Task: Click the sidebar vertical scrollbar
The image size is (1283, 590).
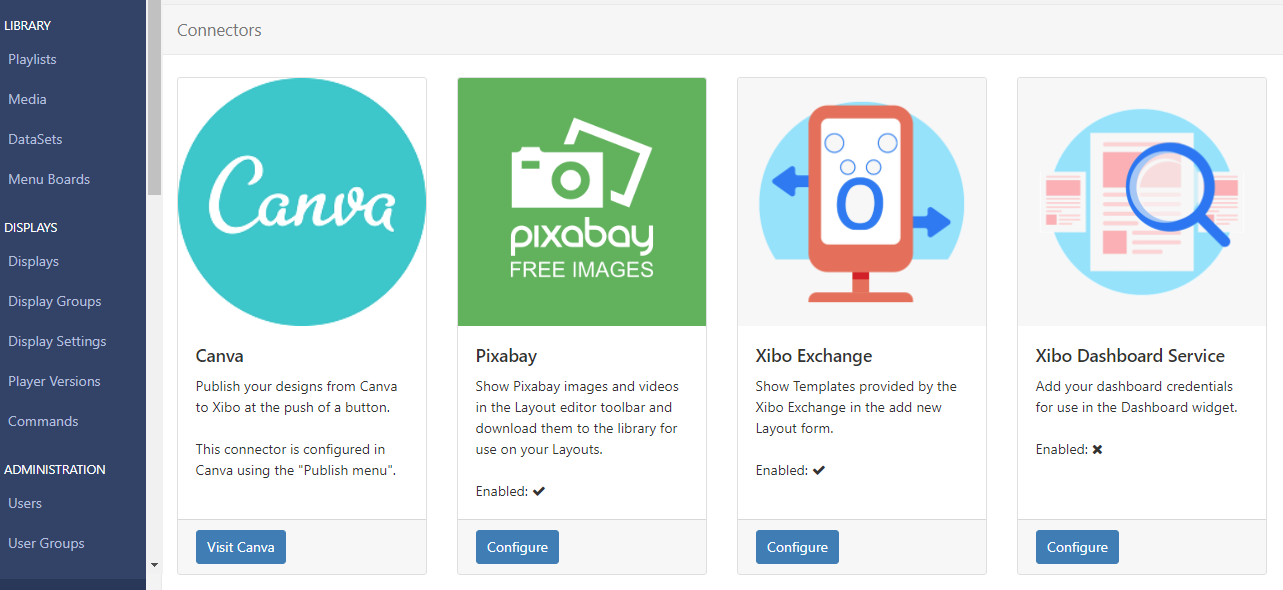Action: point(154,100)
